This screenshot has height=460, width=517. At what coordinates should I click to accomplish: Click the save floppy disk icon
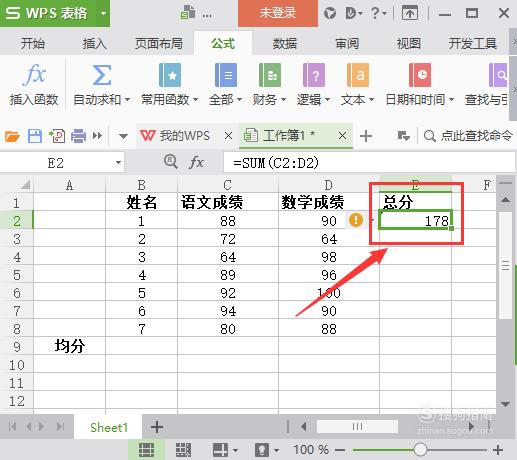click(35, 136)
